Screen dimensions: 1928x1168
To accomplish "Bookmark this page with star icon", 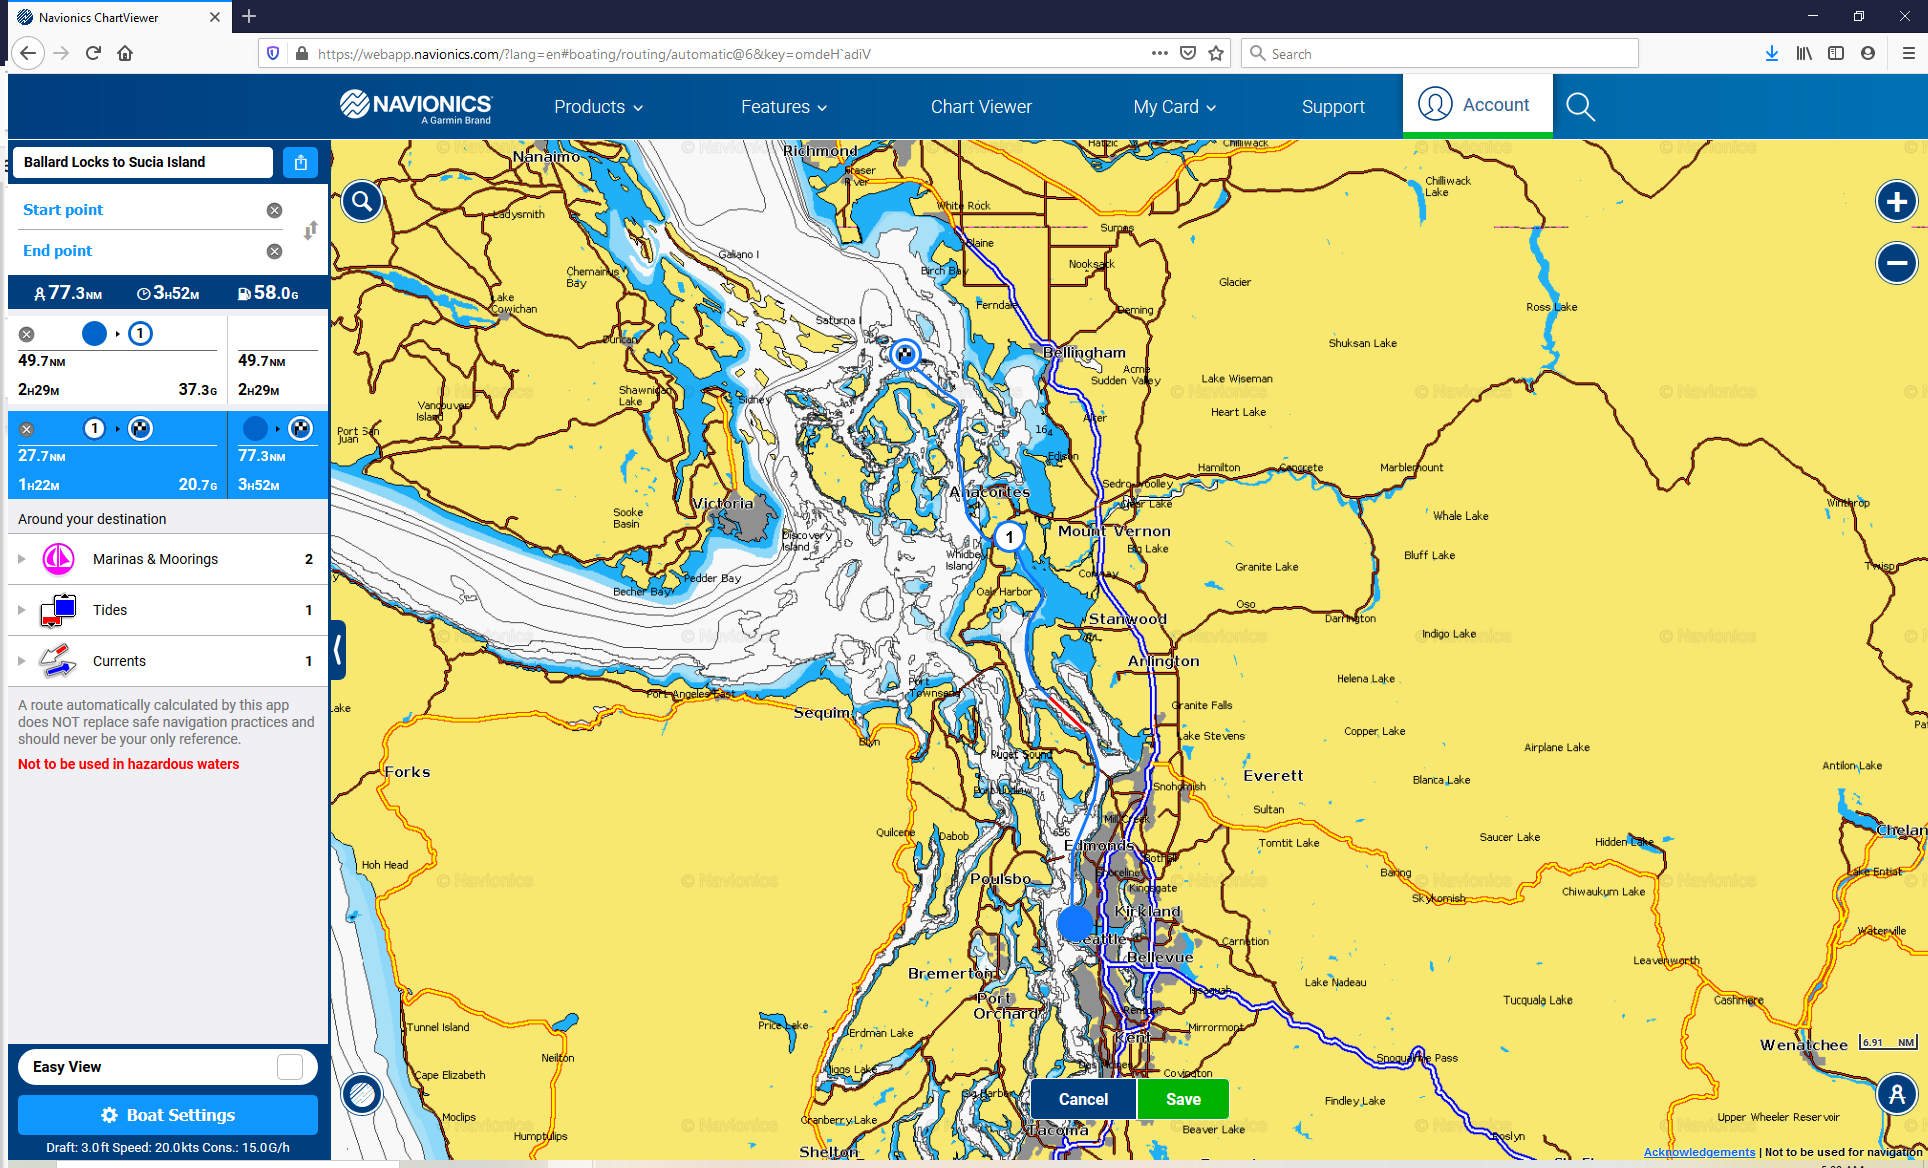I will [x=1216, y=53].
